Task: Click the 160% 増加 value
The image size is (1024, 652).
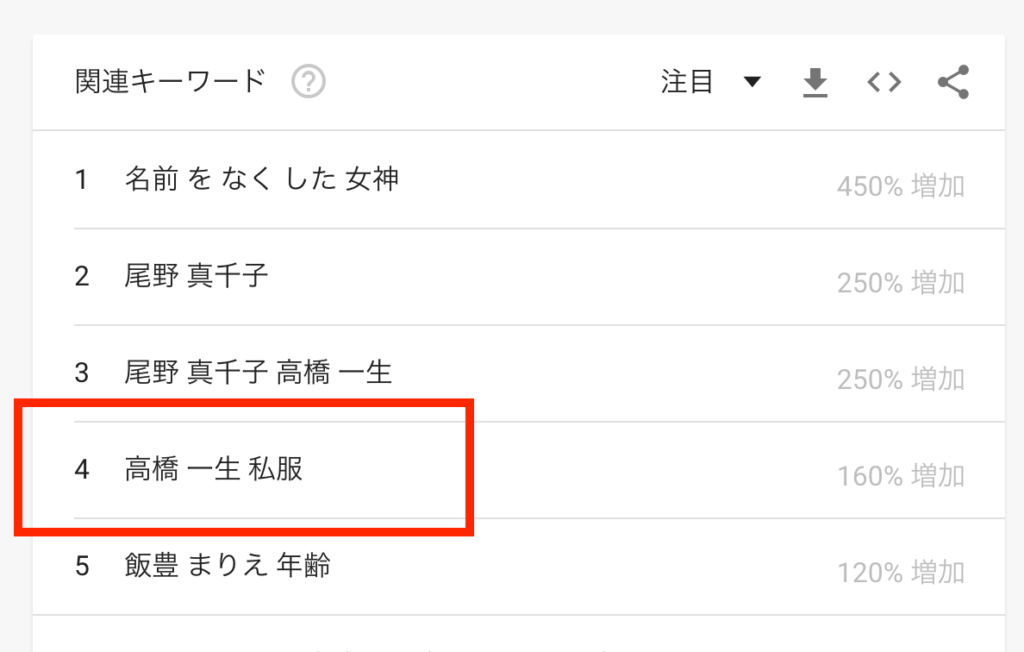Action: click(x=900, y=476)
